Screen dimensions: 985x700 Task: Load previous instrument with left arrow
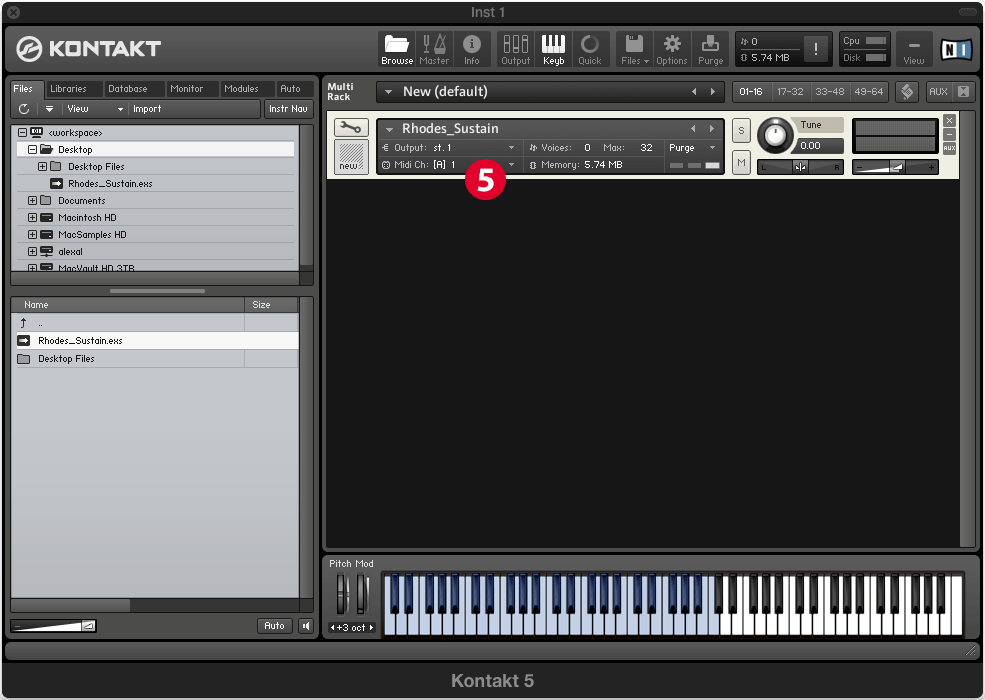coord(694,129)
